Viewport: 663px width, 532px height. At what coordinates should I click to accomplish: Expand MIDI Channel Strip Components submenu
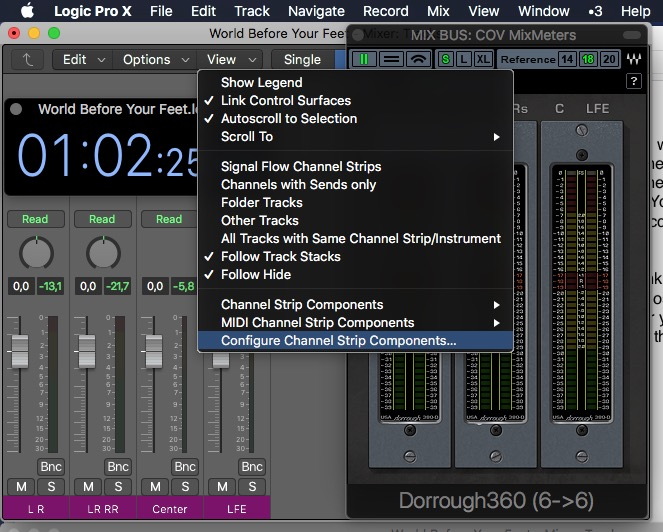coord(355,323)
